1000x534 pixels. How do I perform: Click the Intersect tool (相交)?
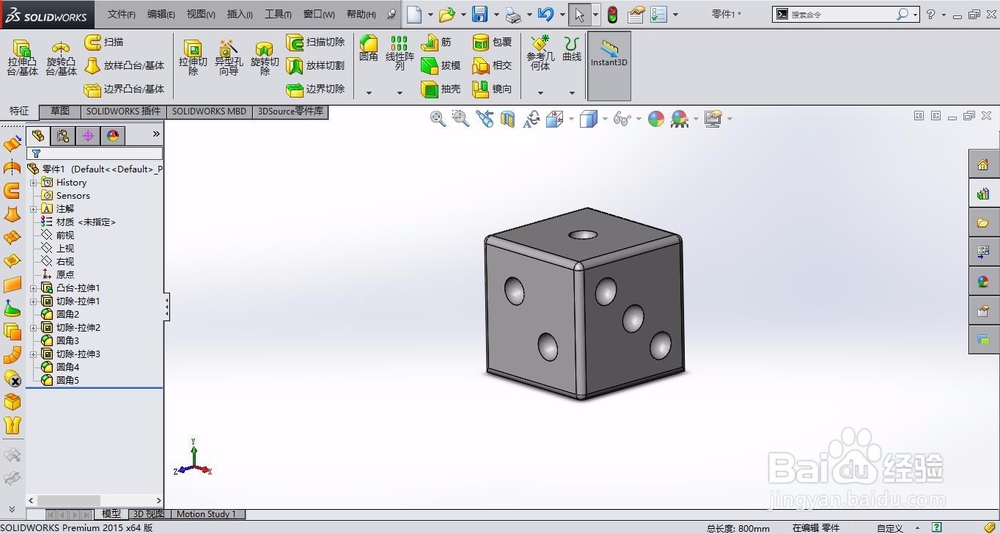tap(492, 65)
